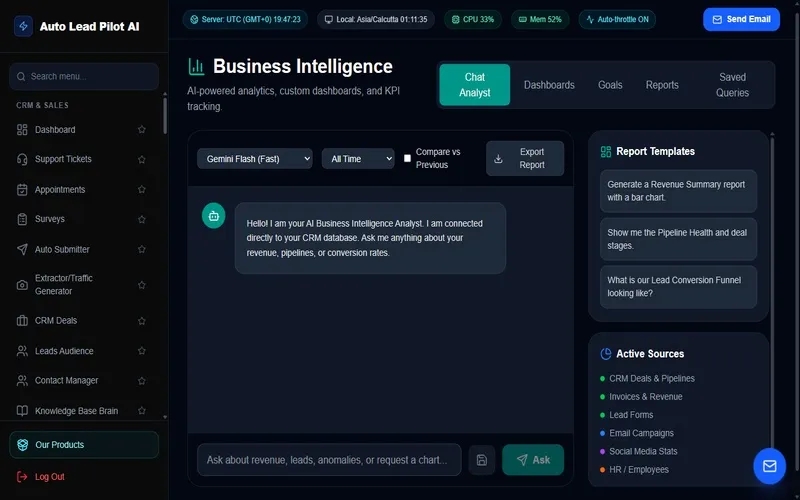The image size is (800, 500).
Task: Select the Pipeline Health template
Action: [x=678, y=239]
